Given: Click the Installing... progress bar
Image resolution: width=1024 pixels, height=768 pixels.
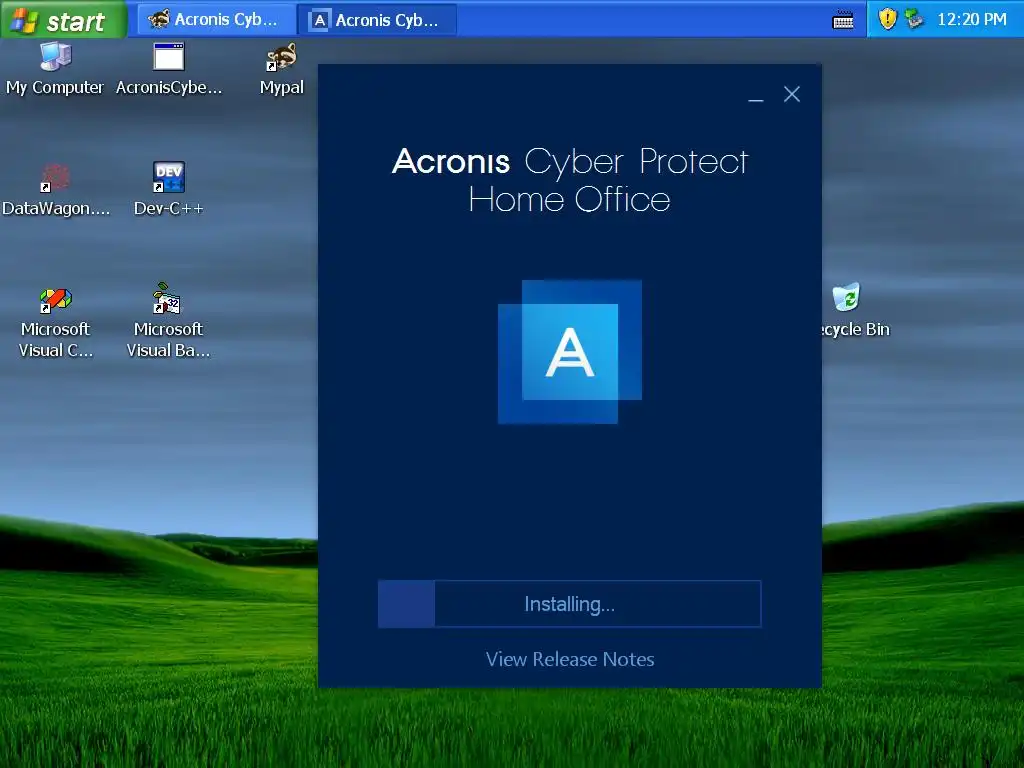Looking at the screenshot, I should tap(569, 604).
